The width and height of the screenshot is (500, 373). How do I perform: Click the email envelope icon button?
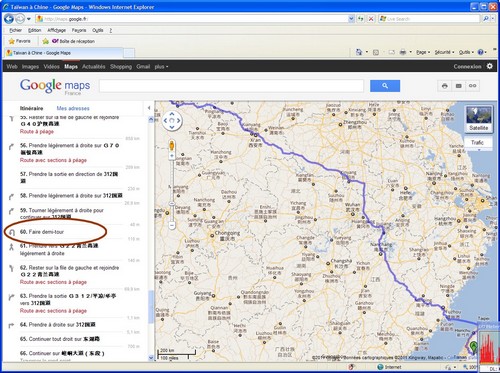pos(458,86)
